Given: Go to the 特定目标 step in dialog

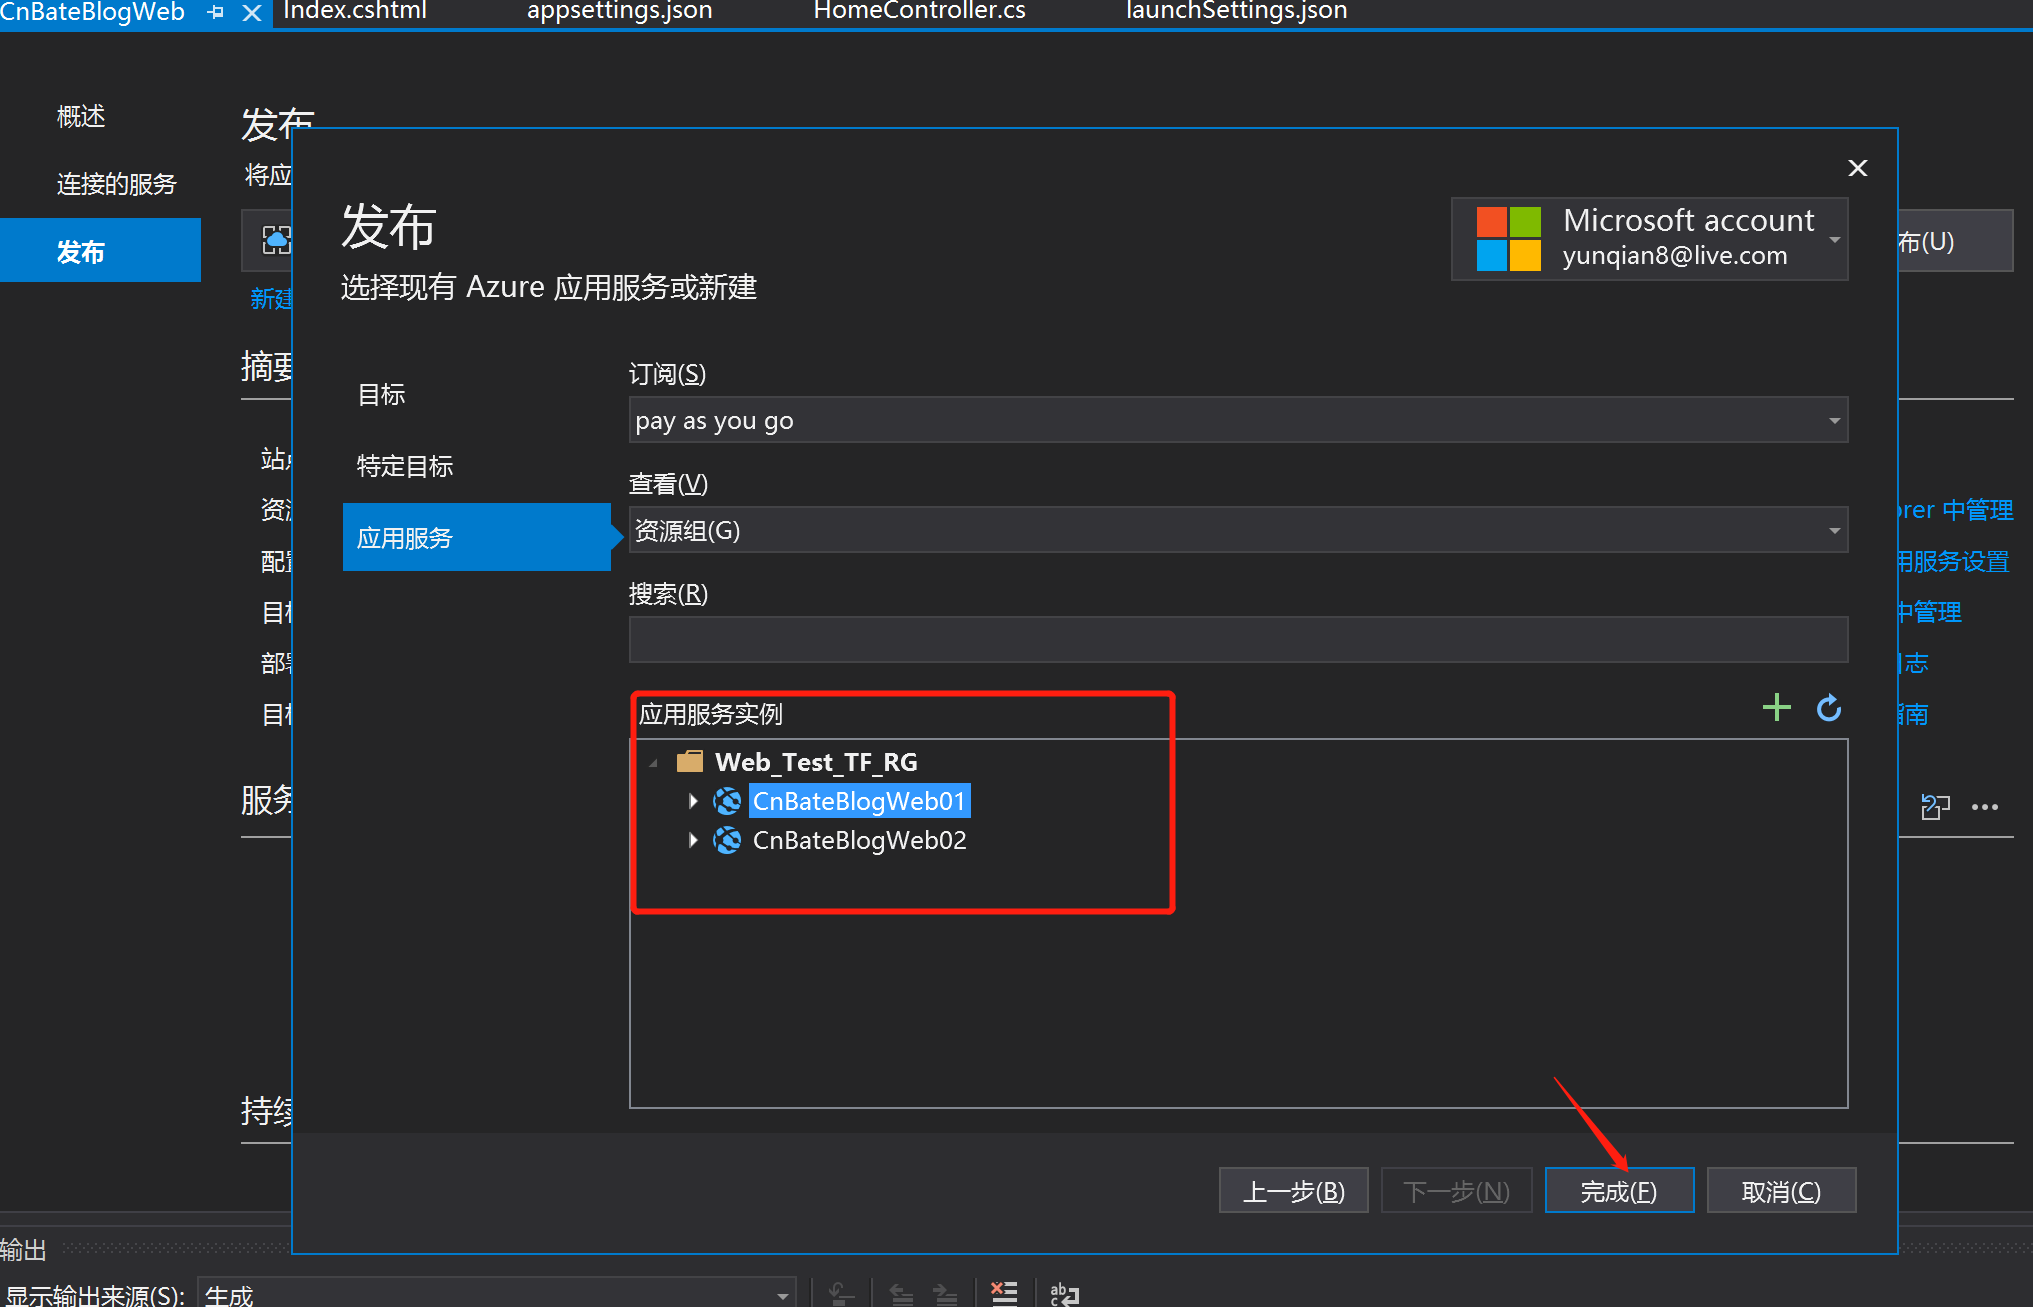Looking at the screenshot, I should point(405,466).
